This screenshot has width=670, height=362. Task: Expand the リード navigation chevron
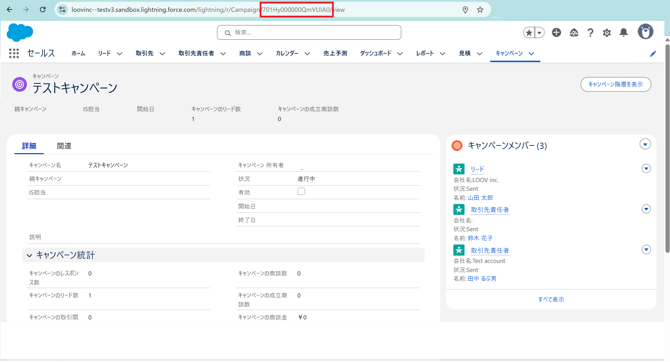pyautogui.click(x=120, y=53)
